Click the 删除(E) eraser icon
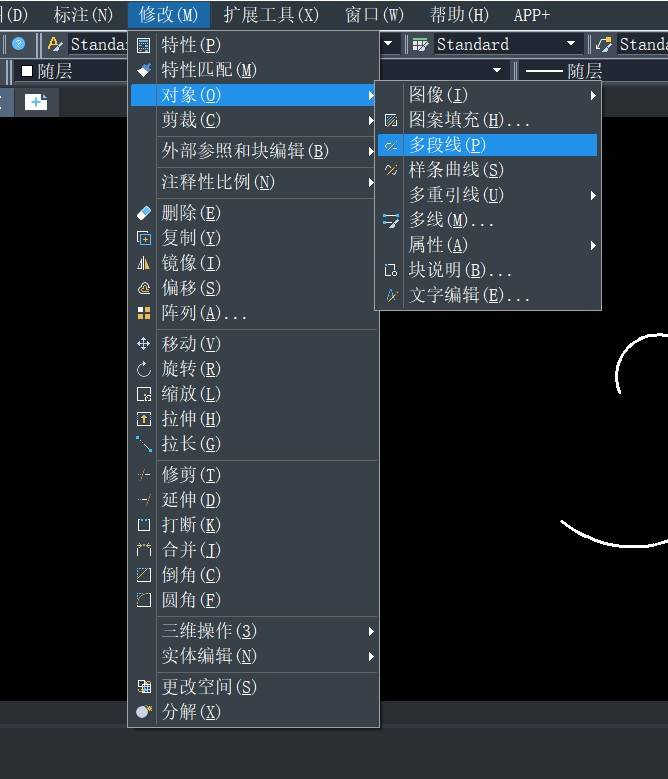668x779 pixels. 144,213
